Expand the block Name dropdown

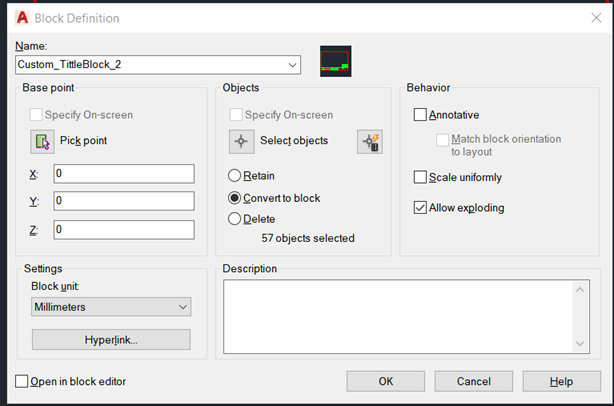click(292, 65)
